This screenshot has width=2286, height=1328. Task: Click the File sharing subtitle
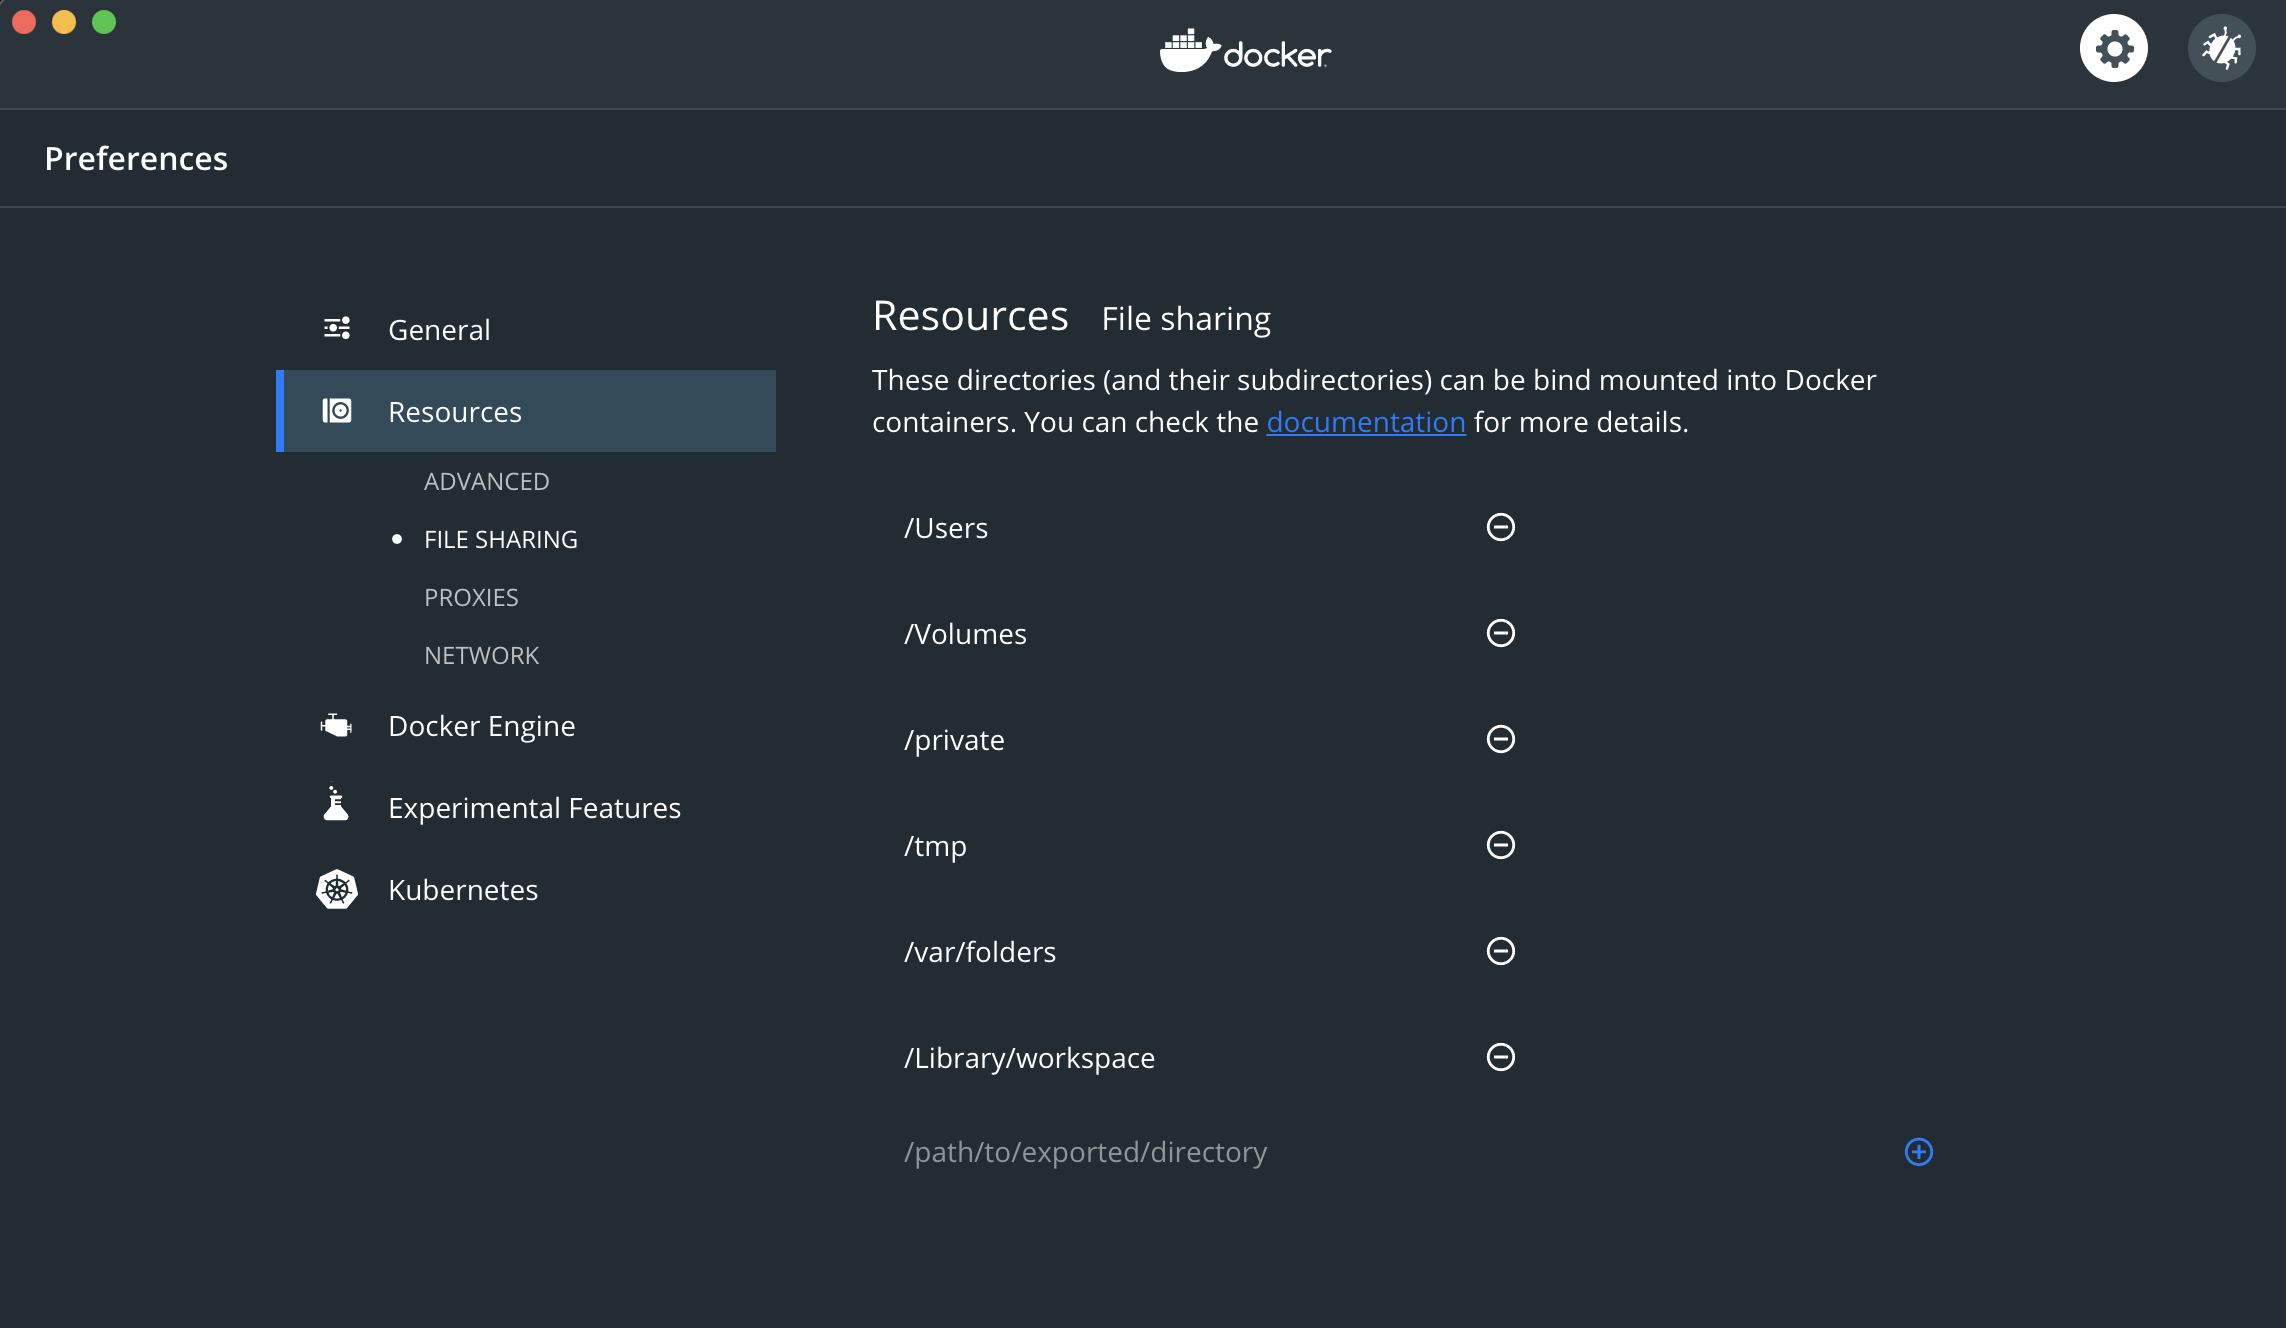pyautogui.click(x=1186, y=319)
